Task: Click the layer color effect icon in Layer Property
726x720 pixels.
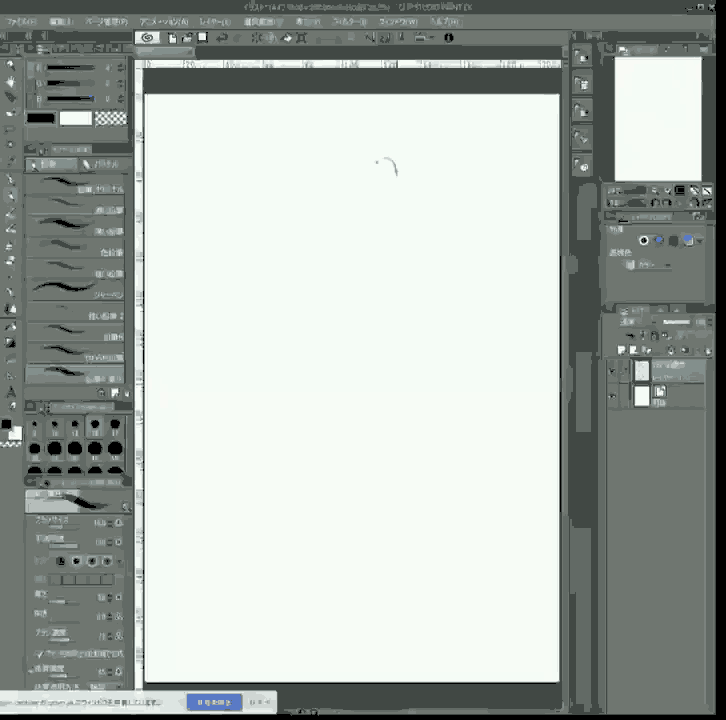Action: point(688,240)
